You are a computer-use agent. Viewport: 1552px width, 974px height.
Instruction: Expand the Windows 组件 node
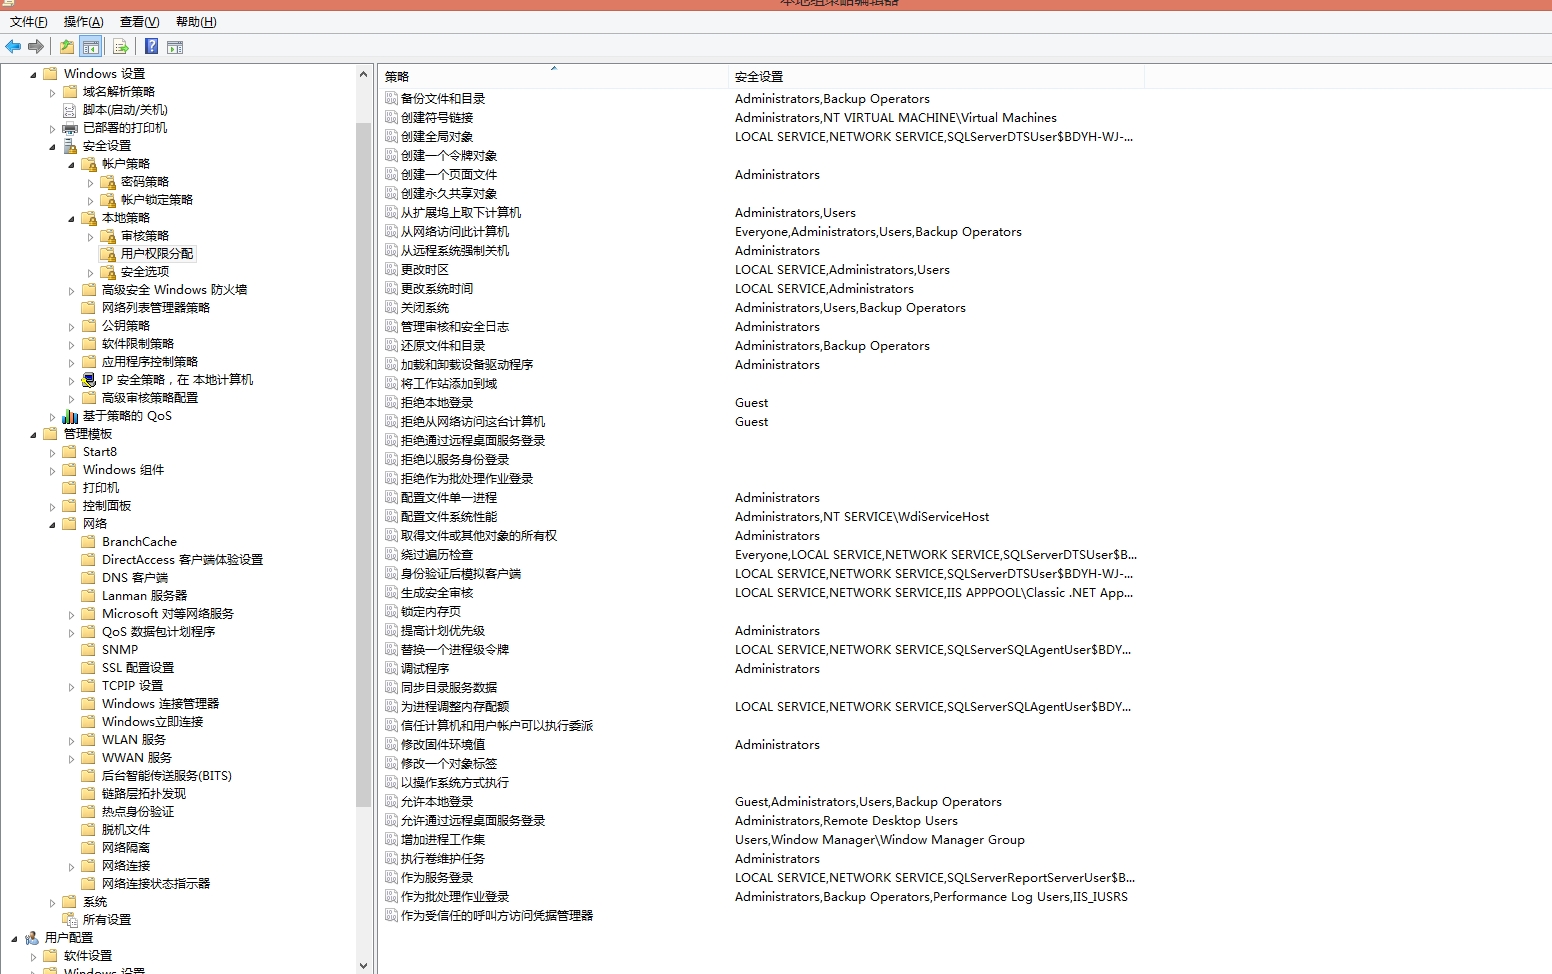coord(52,471)
